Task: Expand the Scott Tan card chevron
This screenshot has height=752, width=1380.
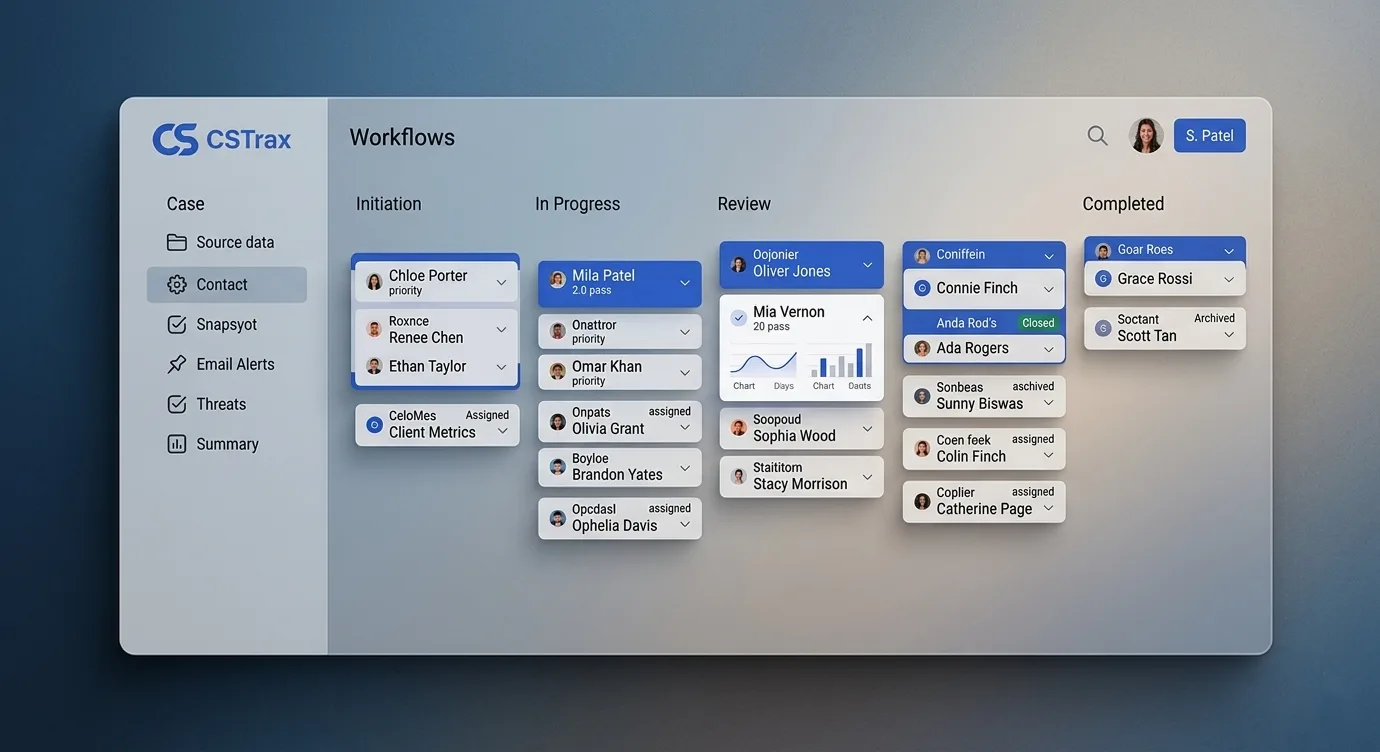Action: [1229, 336]
